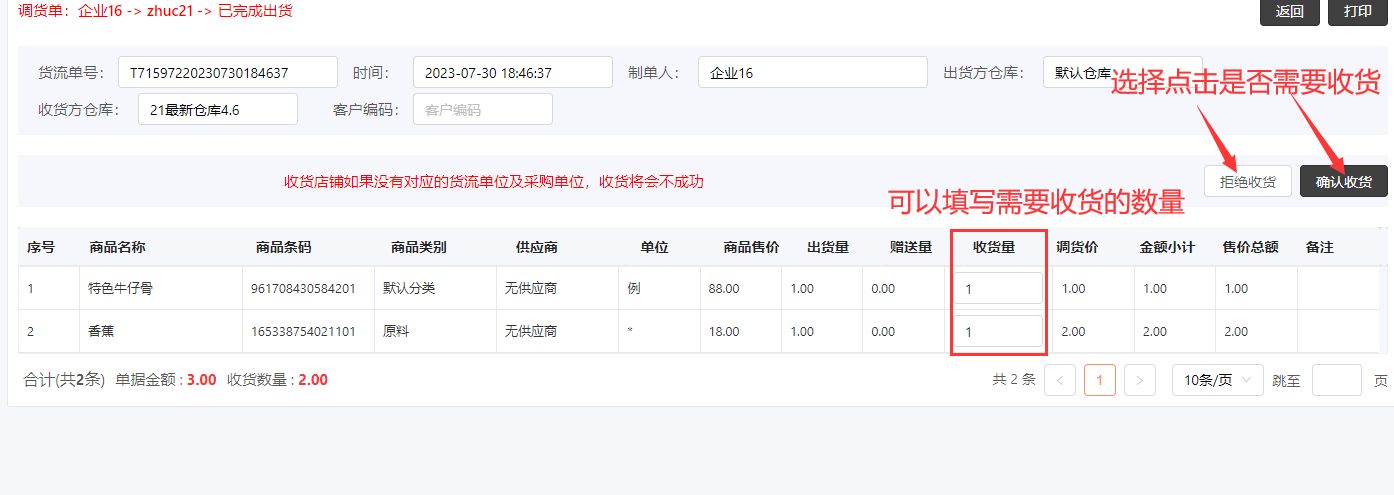The width and height of the screenshot is (1394, 495).
Task: Click the 打印 print button
Action: pos(1357,11)
